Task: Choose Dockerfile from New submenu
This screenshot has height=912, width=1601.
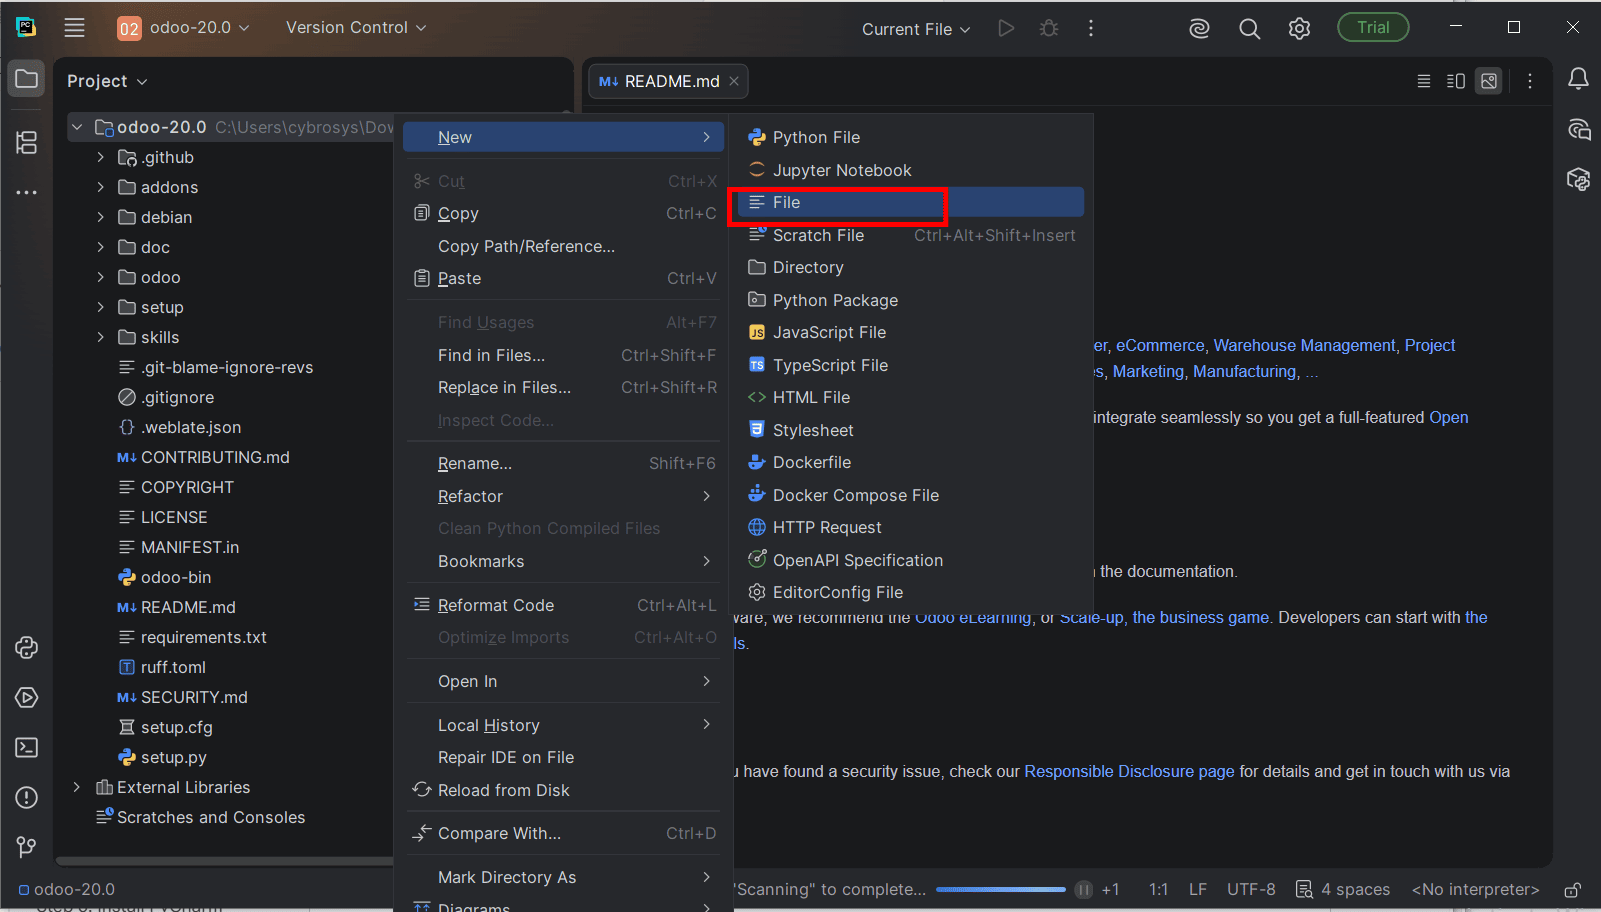Action: 910,462
